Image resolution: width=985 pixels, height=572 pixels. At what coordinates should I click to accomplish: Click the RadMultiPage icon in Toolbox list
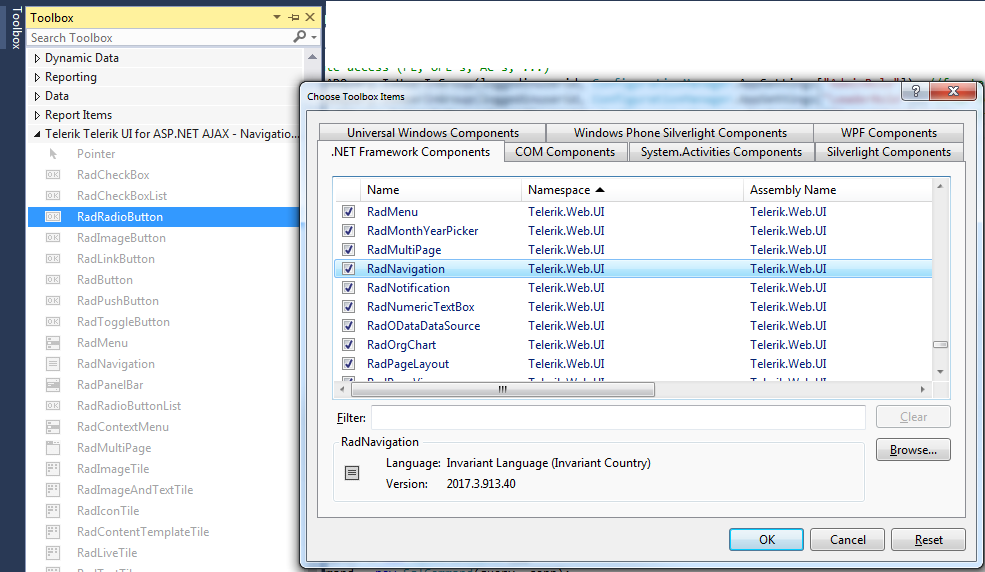pos(53,448)
